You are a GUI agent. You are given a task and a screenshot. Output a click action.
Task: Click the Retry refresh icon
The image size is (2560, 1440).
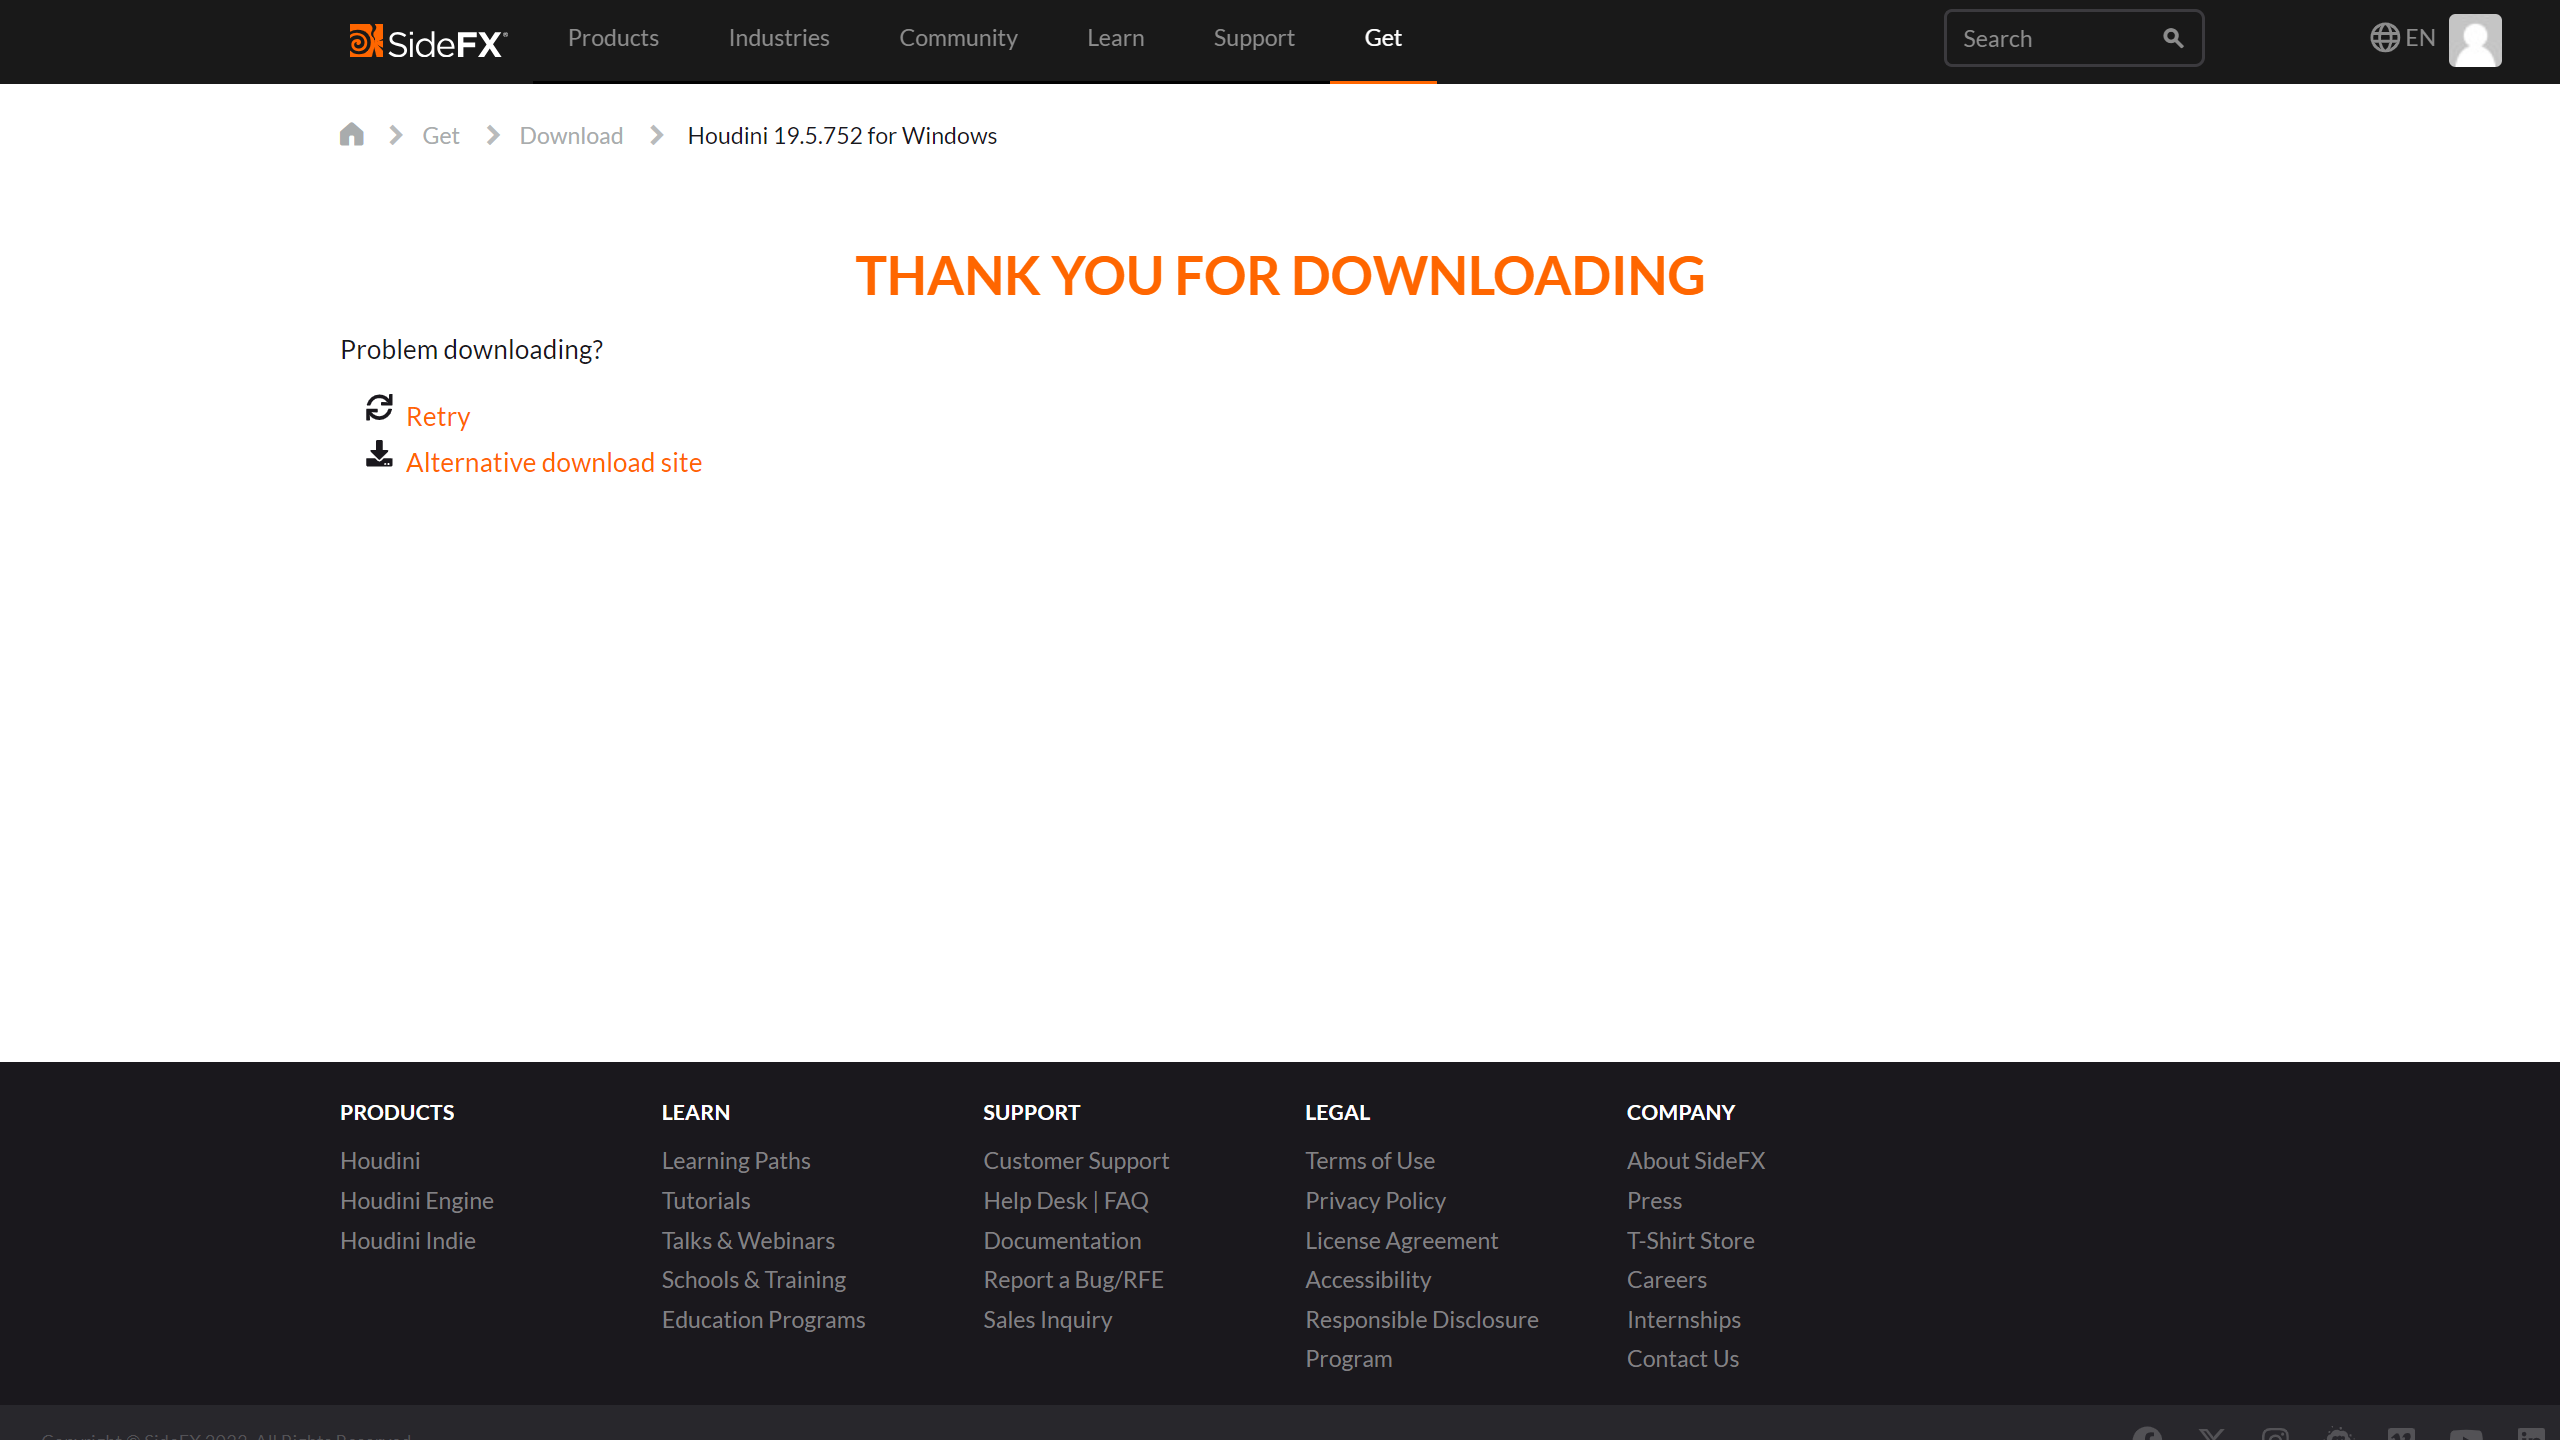click(x=379, y=407)
